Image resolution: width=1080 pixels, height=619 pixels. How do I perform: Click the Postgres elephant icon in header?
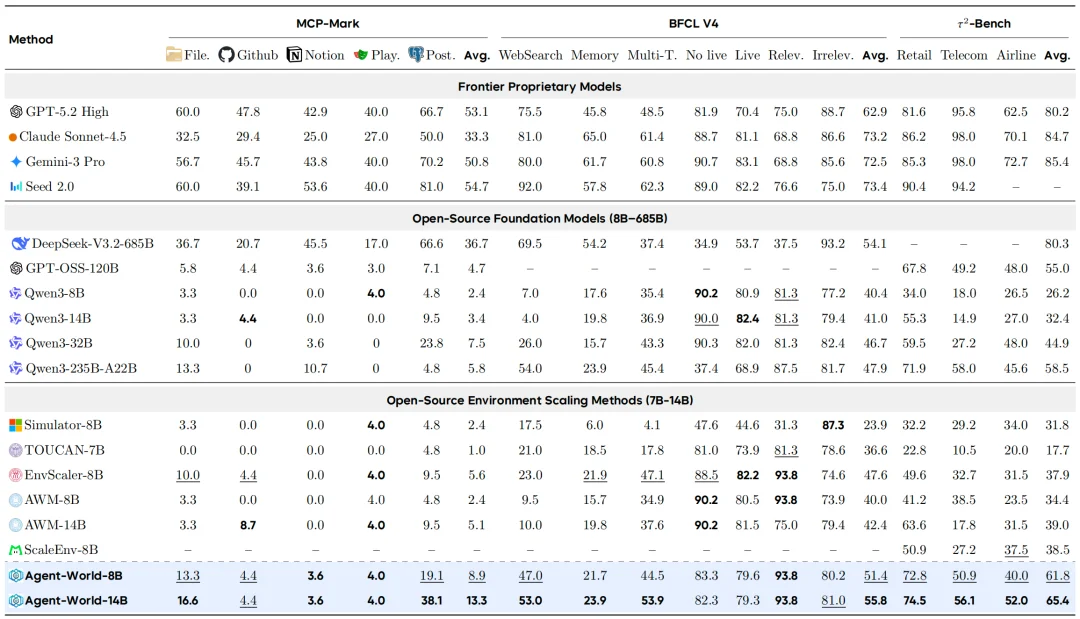pyautogui.click(x=416, y=54)
